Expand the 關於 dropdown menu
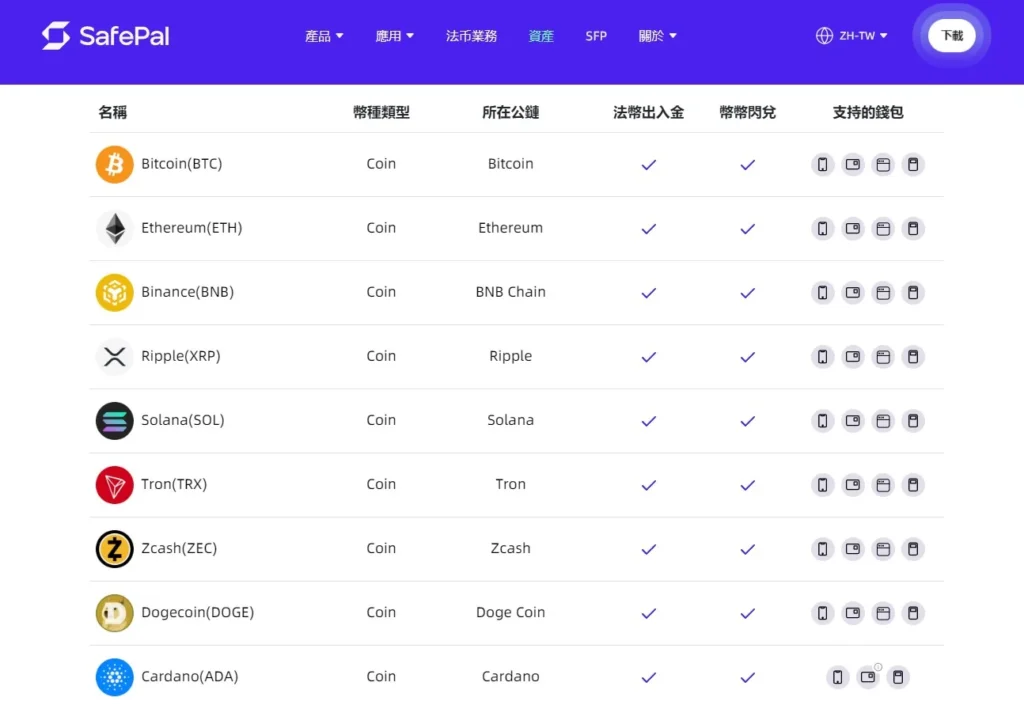Viewport: 1024px width, 705px height. [x=657, y=36]
